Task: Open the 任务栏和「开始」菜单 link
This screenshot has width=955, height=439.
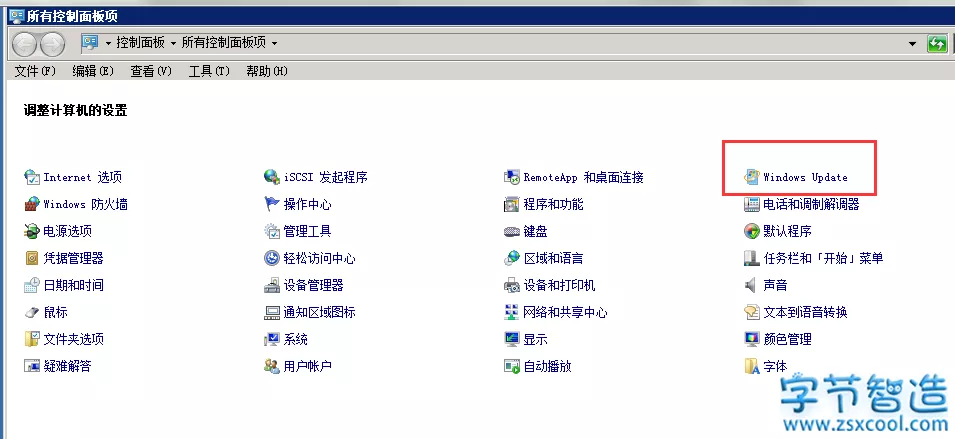Action: 823,258
